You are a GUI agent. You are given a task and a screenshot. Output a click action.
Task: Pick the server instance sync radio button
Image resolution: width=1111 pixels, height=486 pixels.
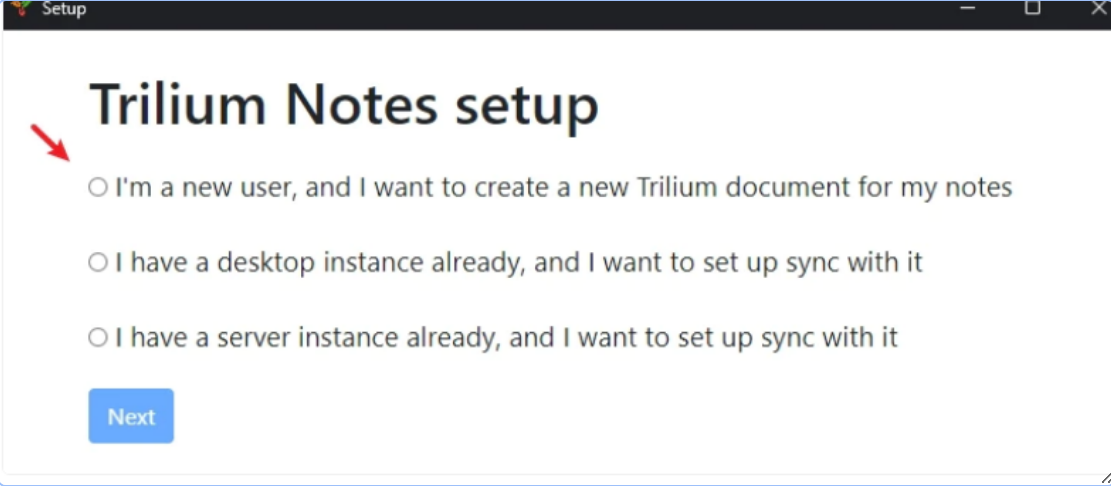[x=97, y=337]
